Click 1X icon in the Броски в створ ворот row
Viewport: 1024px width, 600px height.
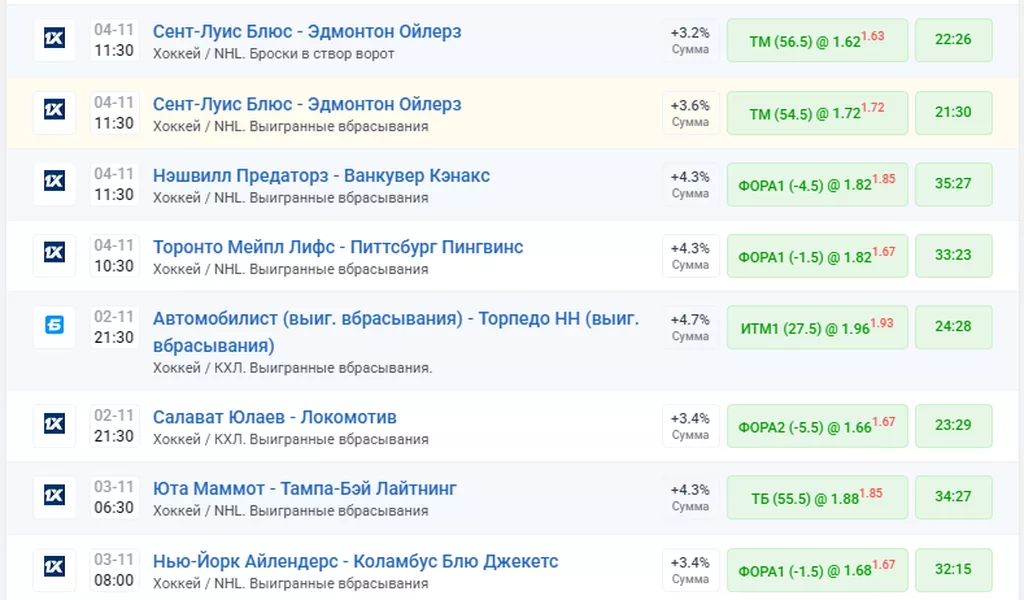point(54,40)
